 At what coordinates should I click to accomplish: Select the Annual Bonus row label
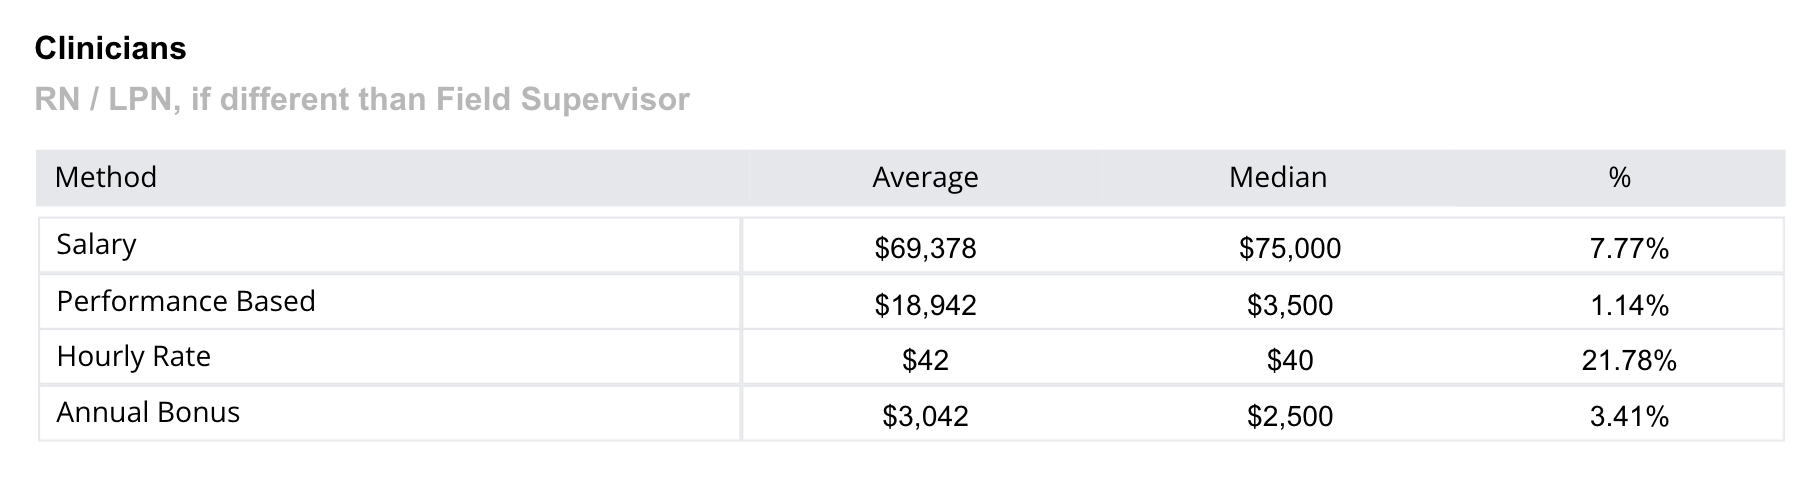(148, 413)
